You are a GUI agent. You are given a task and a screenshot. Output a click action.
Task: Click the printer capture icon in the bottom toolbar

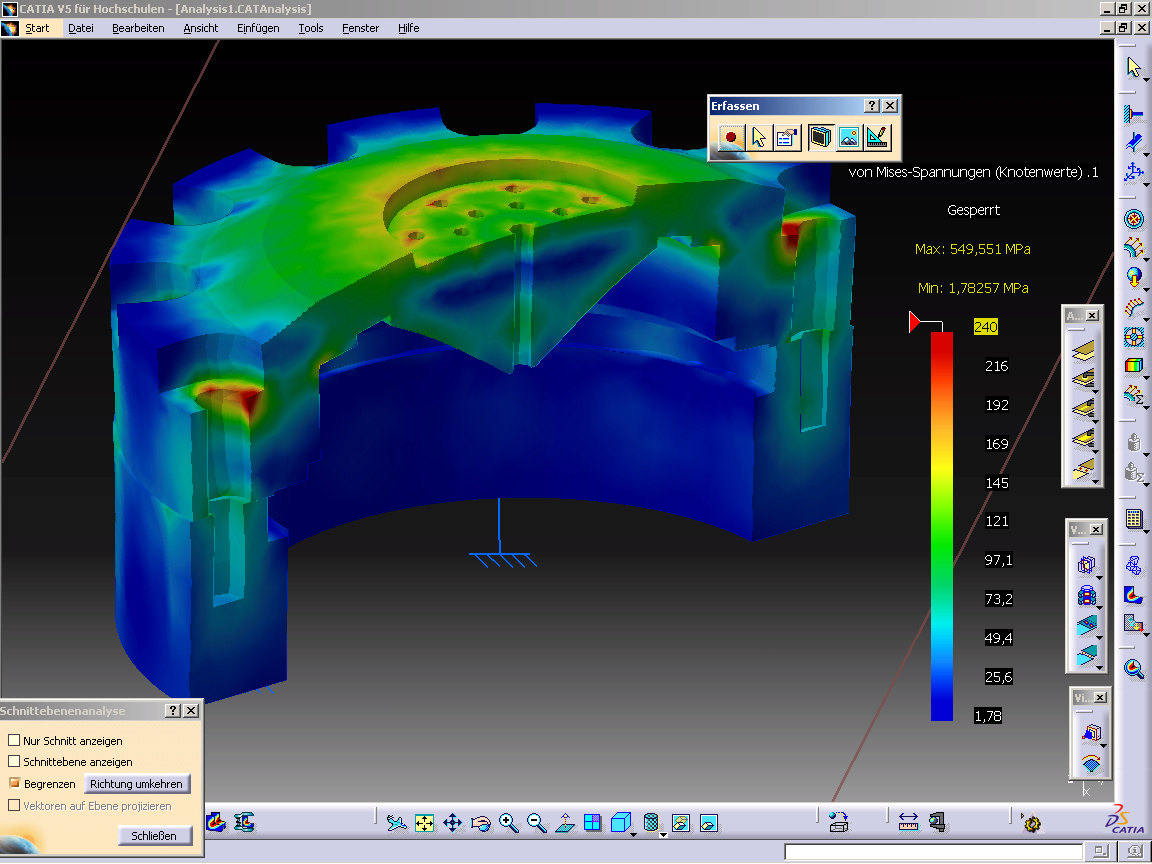tap(838, 823)
